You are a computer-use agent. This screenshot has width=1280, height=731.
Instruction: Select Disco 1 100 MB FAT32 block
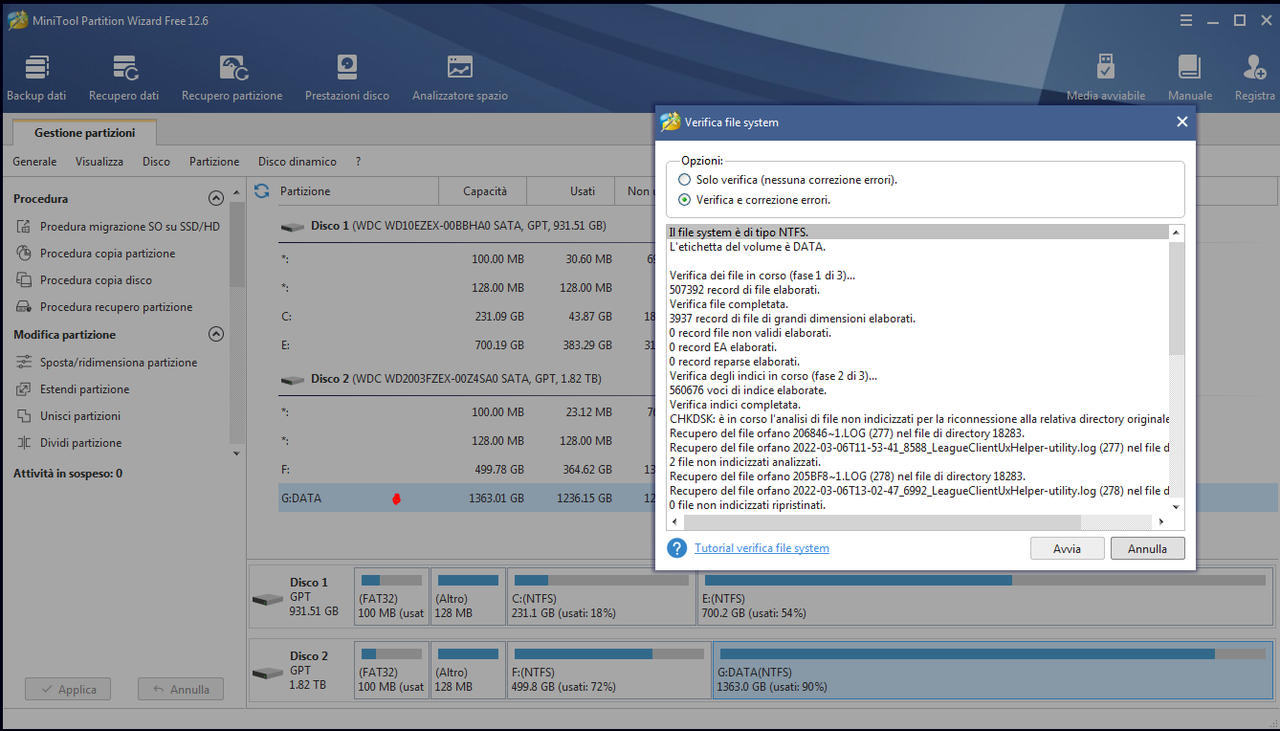(391, 596)
